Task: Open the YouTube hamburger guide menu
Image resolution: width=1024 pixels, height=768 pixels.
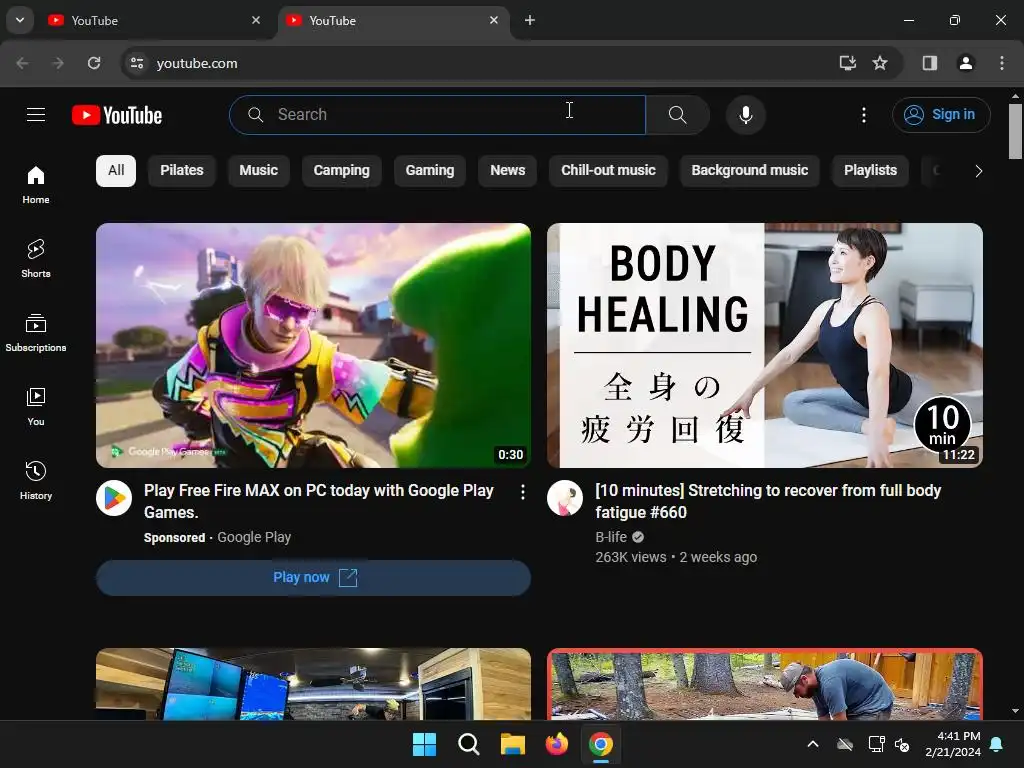Action: [x=36, y=115]
